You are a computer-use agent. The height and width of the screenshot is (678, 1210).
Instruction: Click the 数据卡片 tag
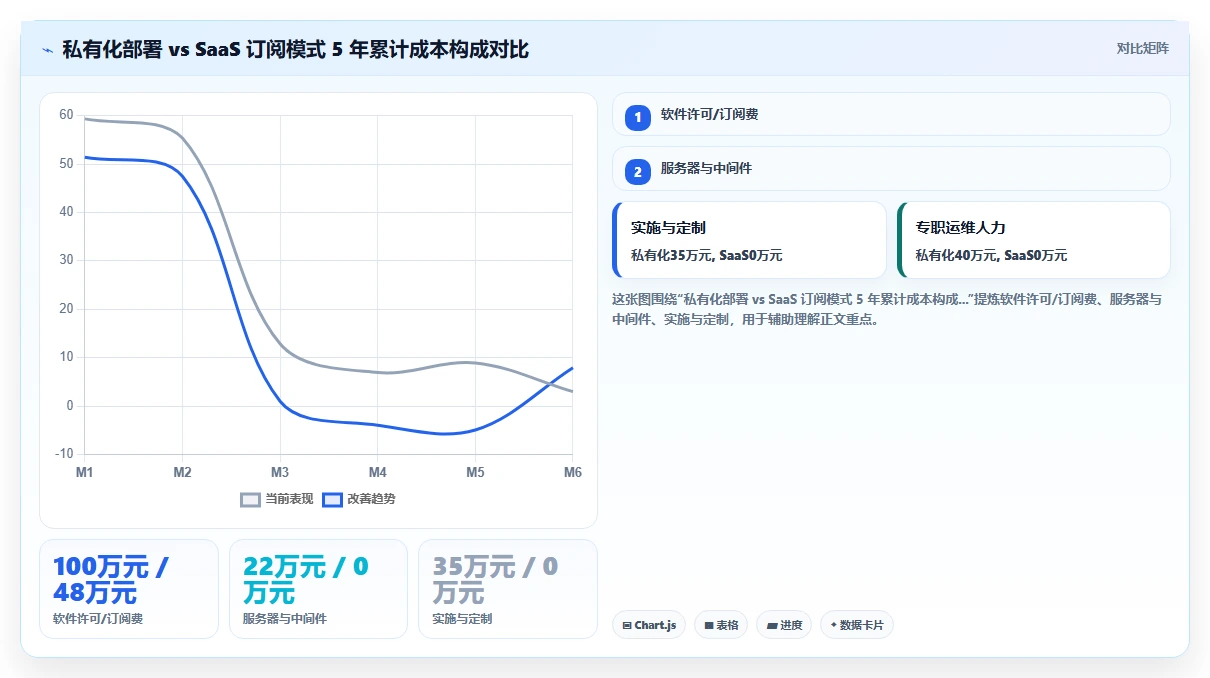click(857, 625)
